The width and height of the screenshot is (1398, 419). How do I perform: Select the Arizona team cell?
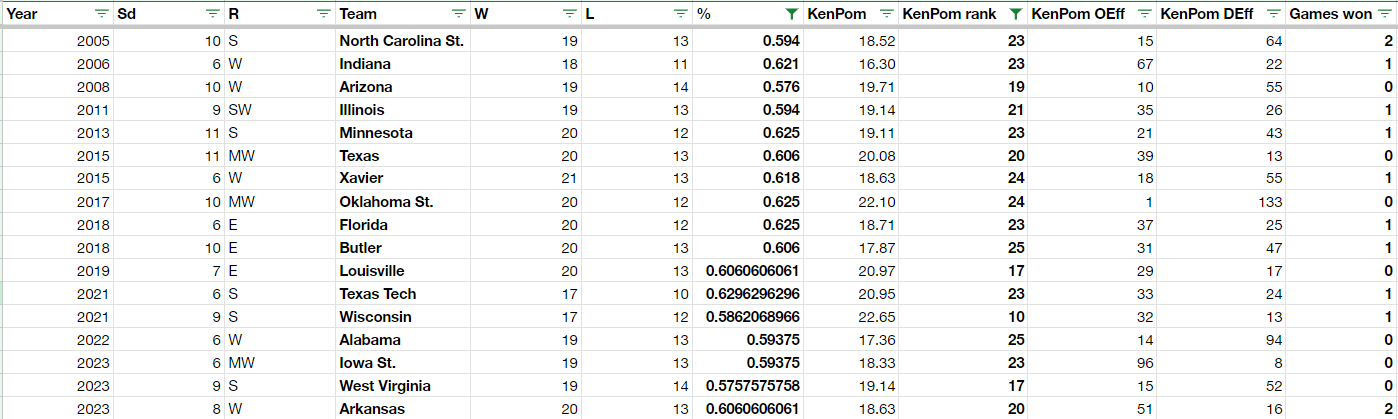(x=402, y=87)
